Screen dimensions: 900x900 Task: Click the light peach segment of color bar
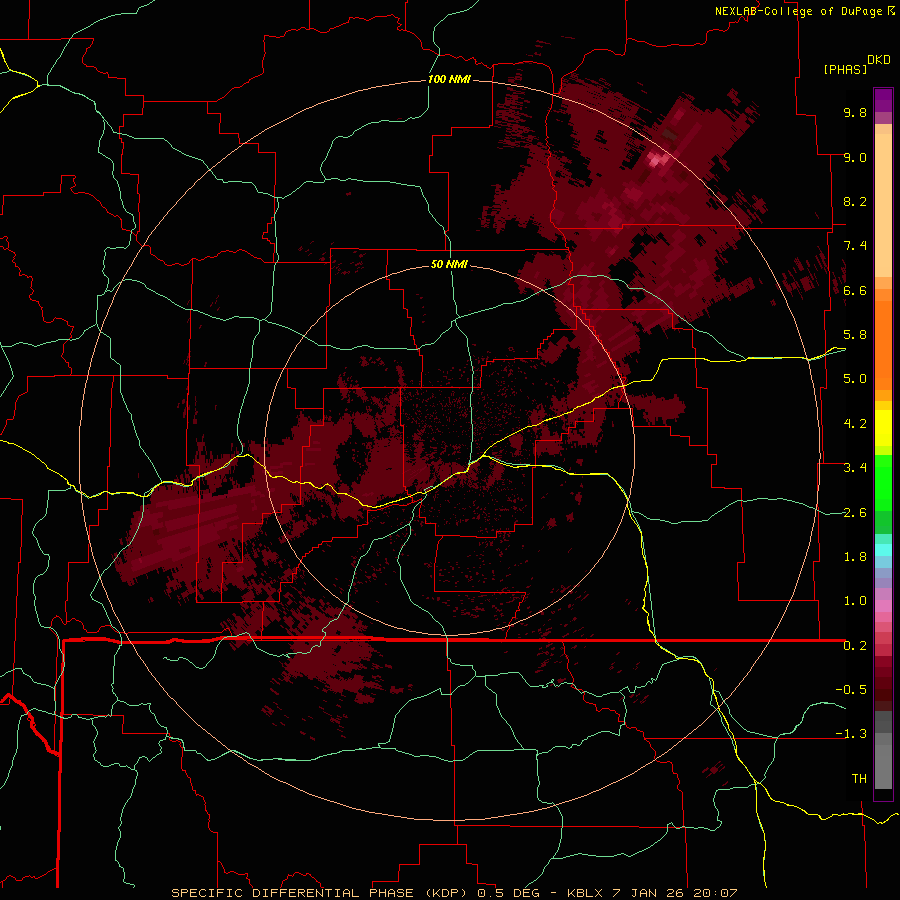coord(883,205)
